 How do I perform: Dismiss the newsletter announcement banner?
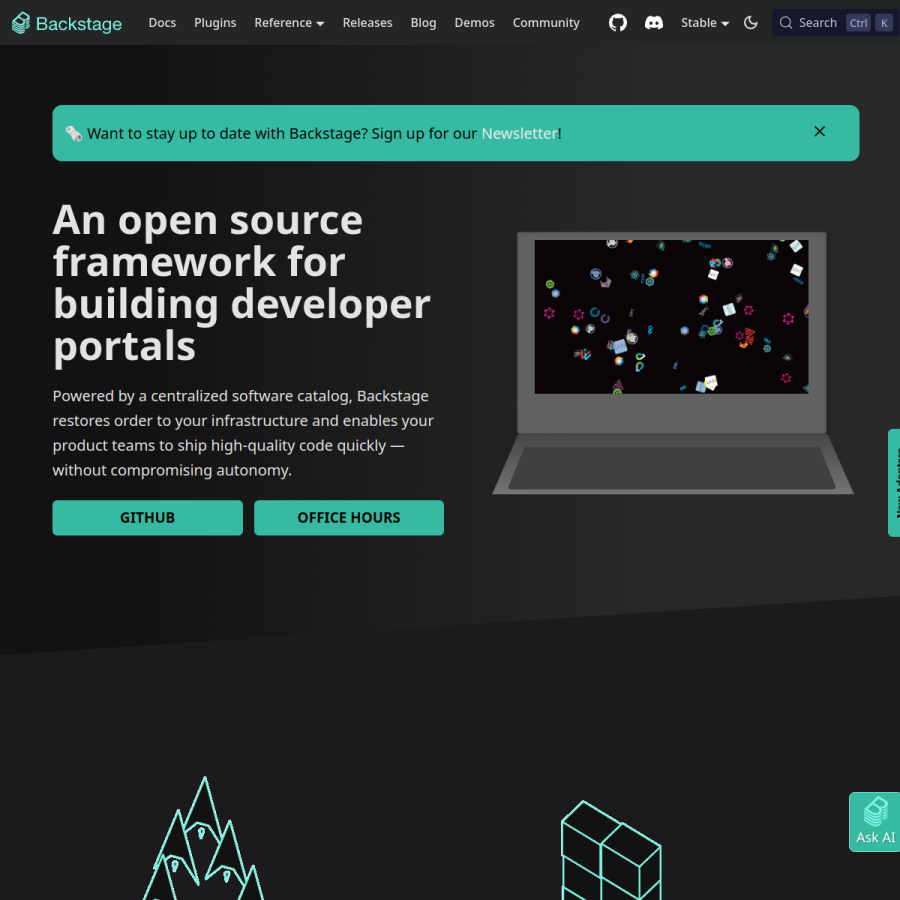[819, 131]
